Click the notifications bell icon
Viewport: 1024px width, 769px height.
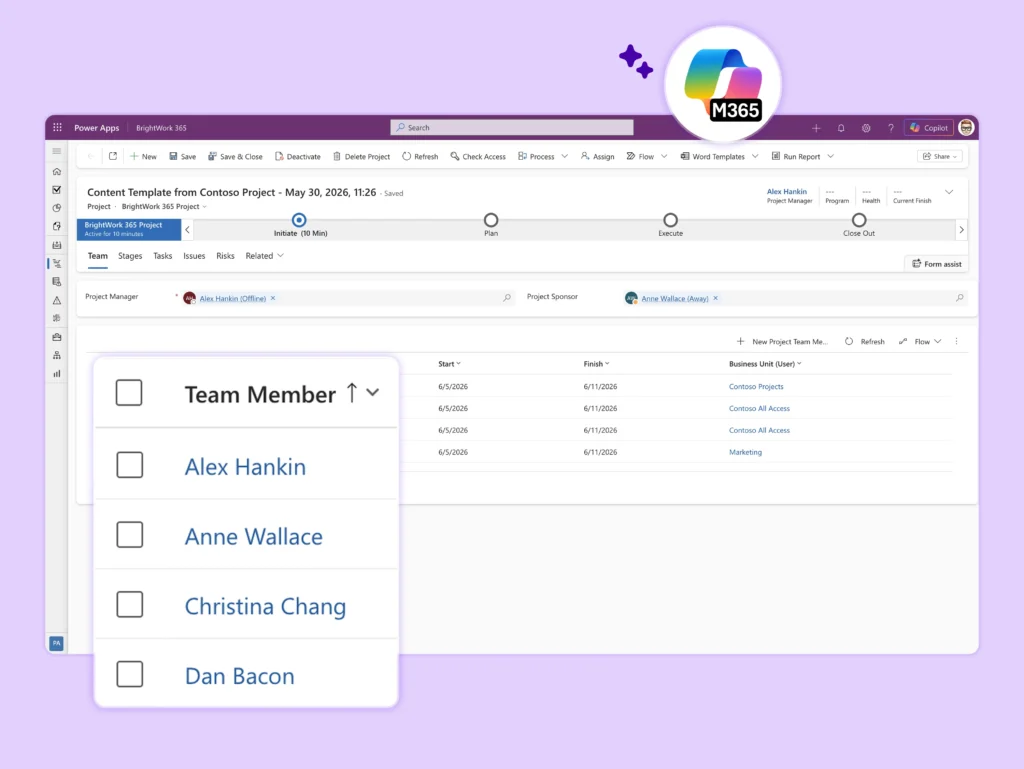841,128
